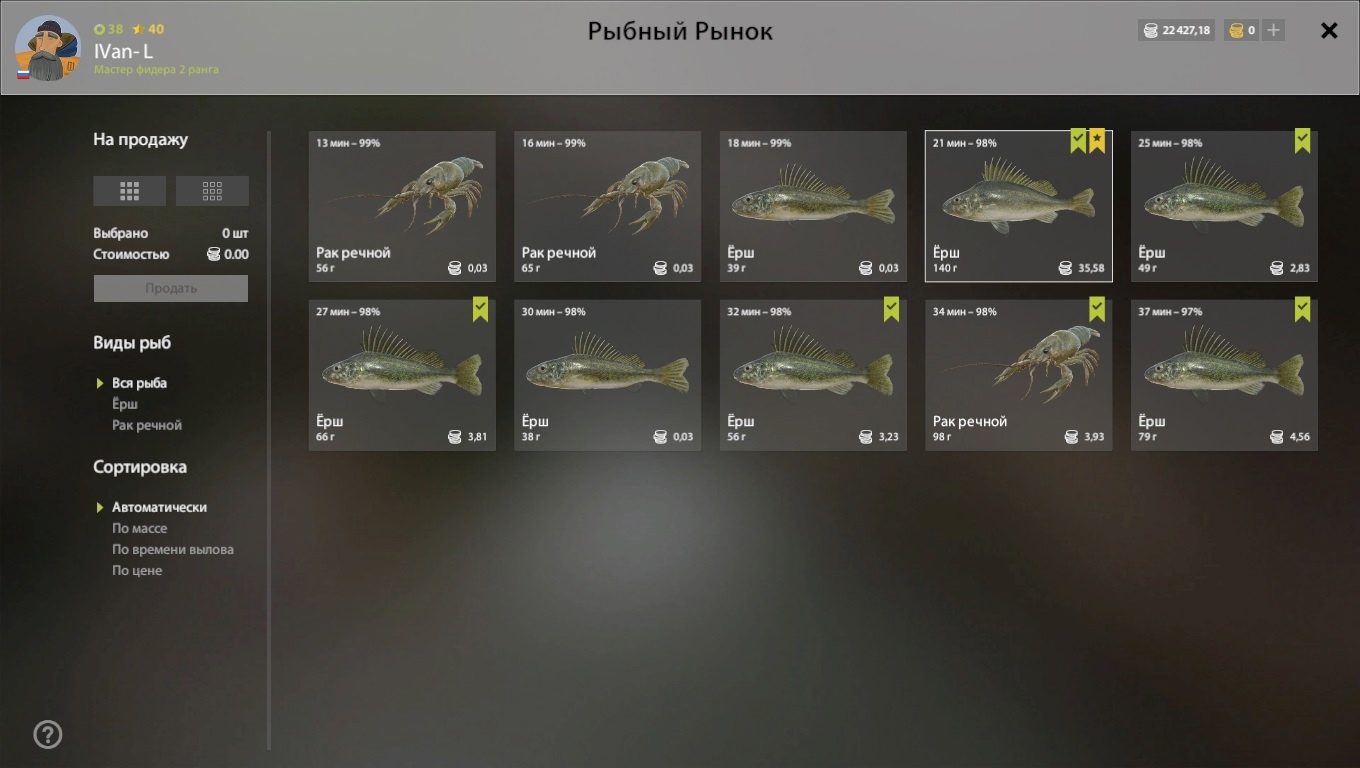Open the help question mark icon
This screenshot has height=768, width=1360.
[47, 735]
